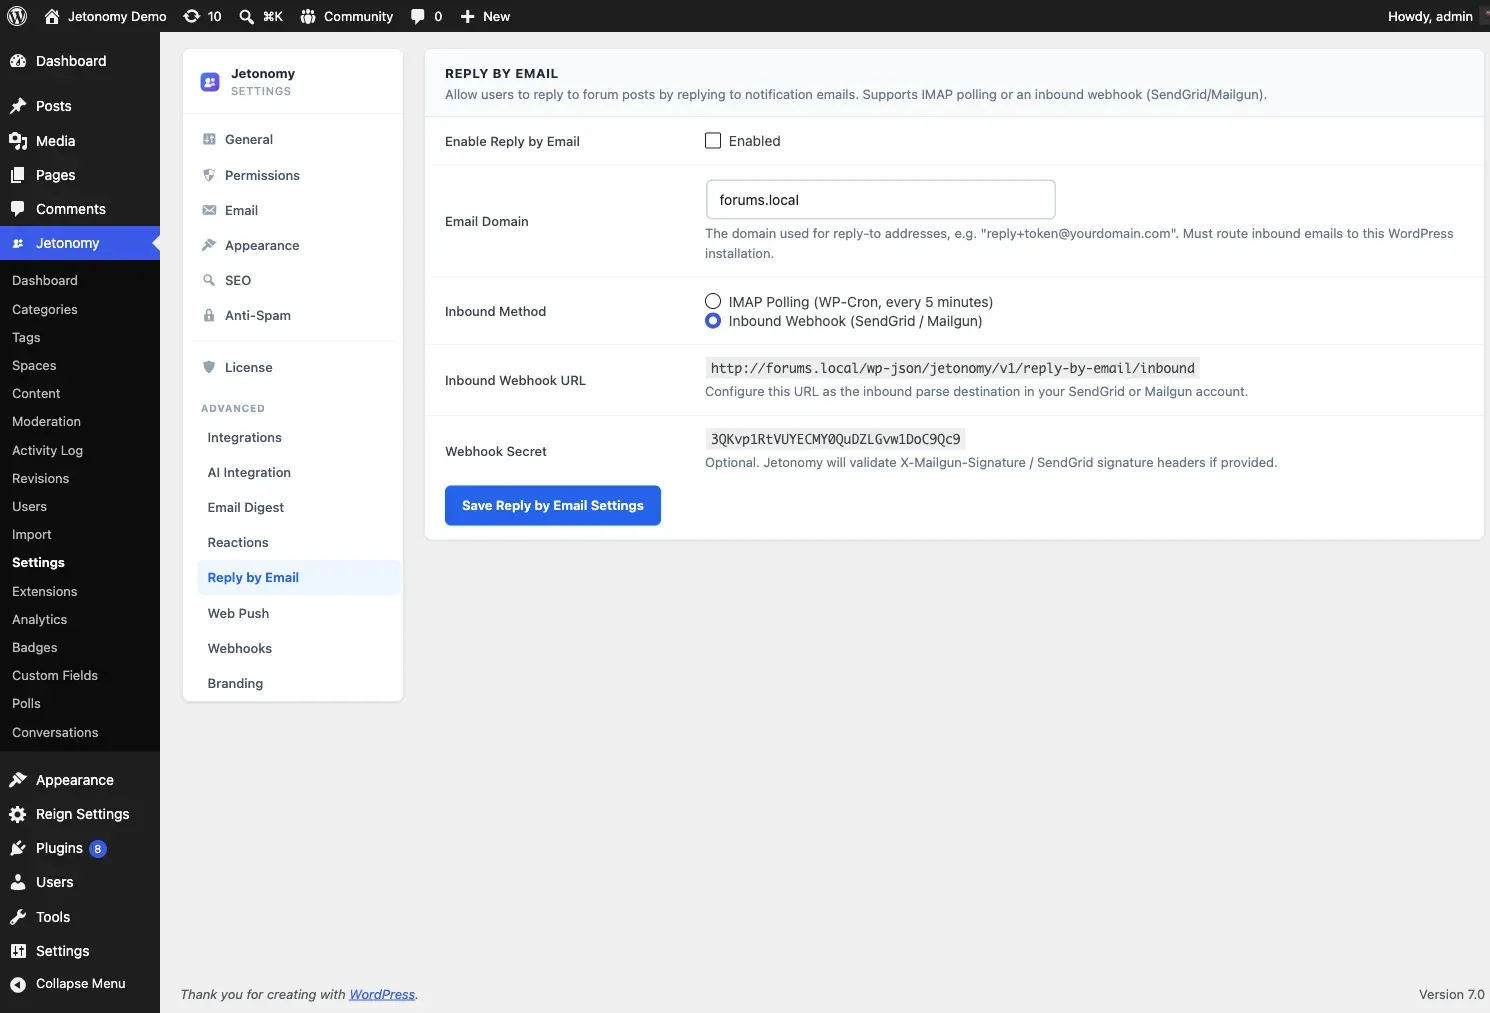Click the Plugins plug icon

pyautogui.click(x=18, y=848)
